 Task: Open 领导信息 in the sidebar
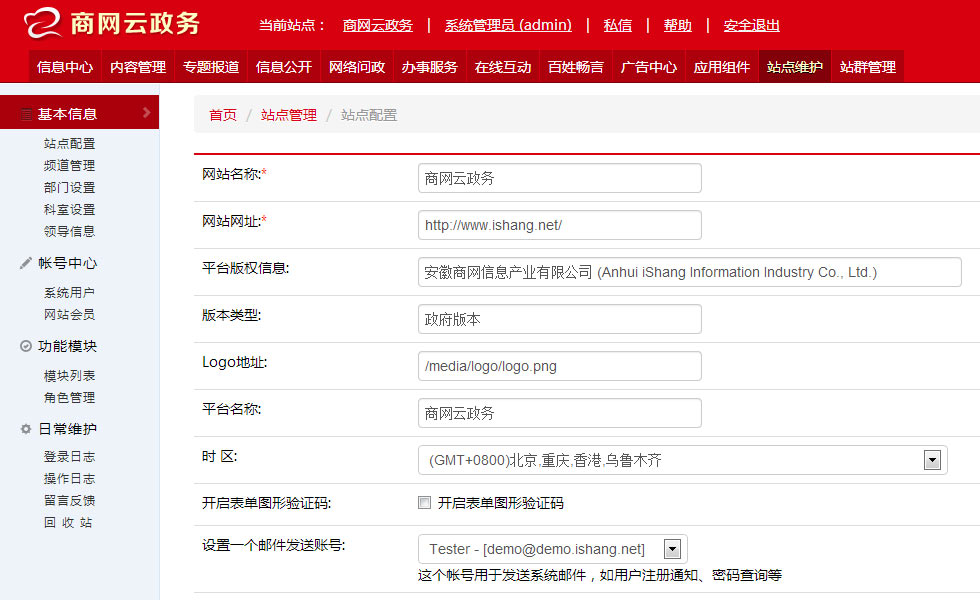pos(69,231)
